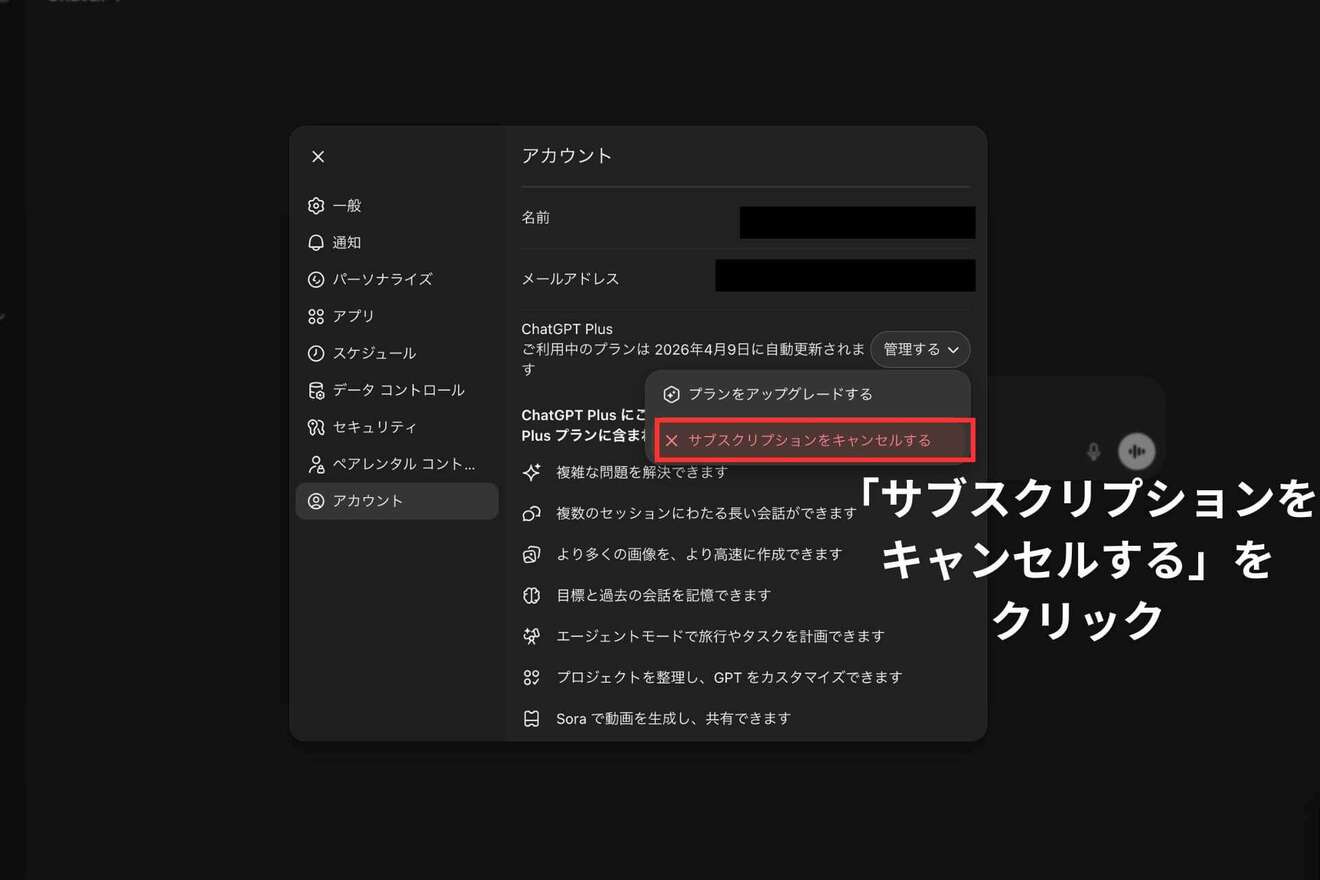1320x880 pixels.
Task: Click the agent icon by エージェントモードで旅行
Action: [532, 636]
